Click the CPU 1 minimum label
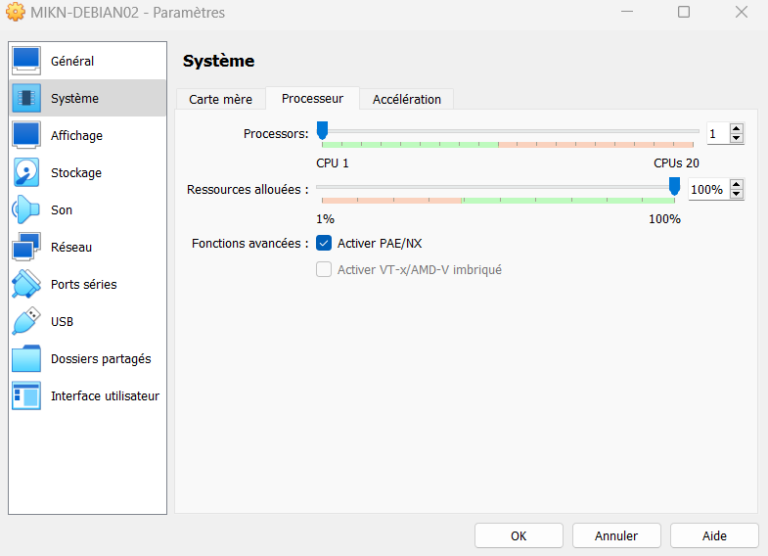The height and width of the screenshot is (556, 768). point(333,163)
